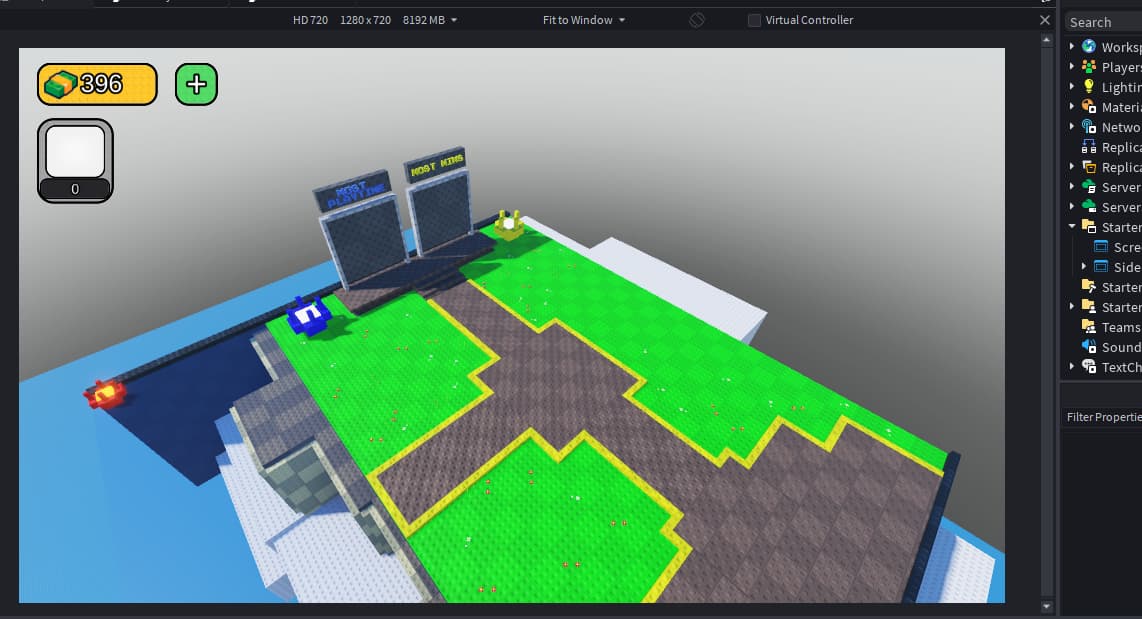This screenshot has height=619, width=1142.
Task: Expand the Players tree node
Action: pyautogui.click(x=1071, y=67)
